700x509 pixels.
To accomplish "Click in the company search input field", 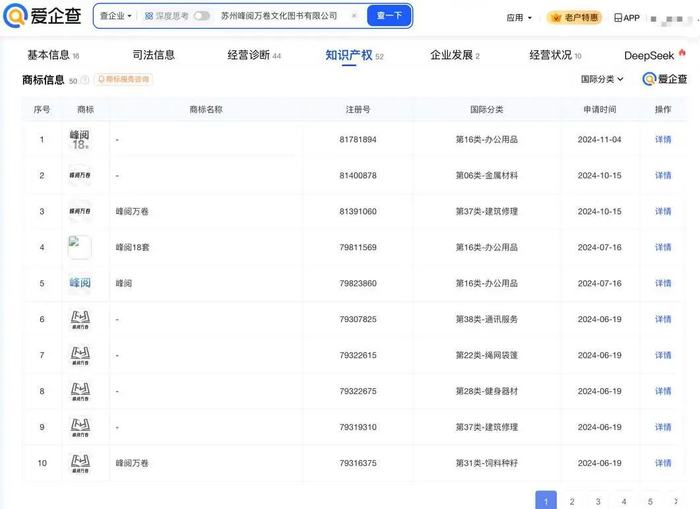I will [280, 16].
